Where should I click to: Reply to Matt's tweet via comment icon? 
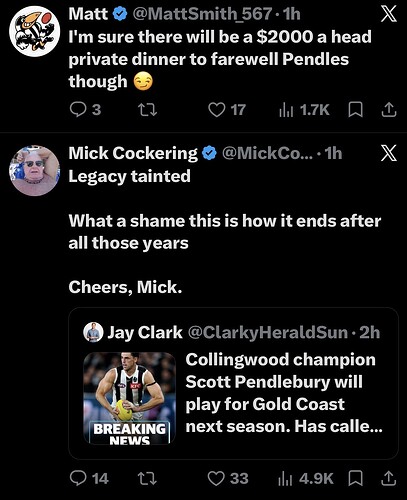(x=78, y=110)
